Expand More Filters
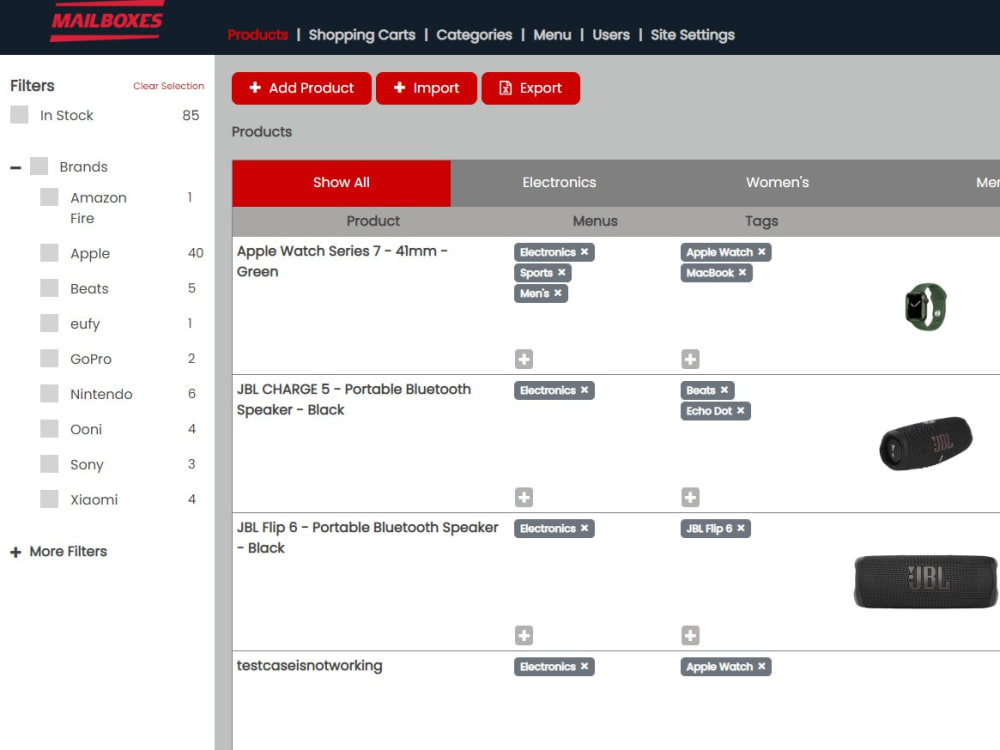 coord(59,552)
